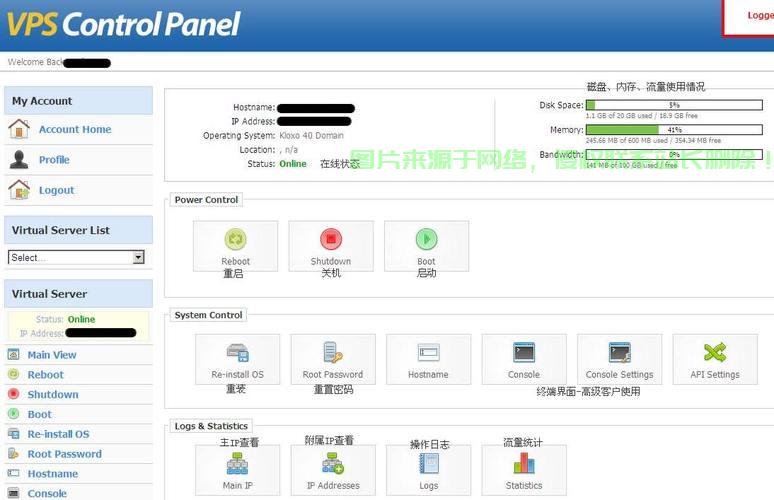Click the My Account section header
This screenshot has width=774, height=500.
(78, 101)
